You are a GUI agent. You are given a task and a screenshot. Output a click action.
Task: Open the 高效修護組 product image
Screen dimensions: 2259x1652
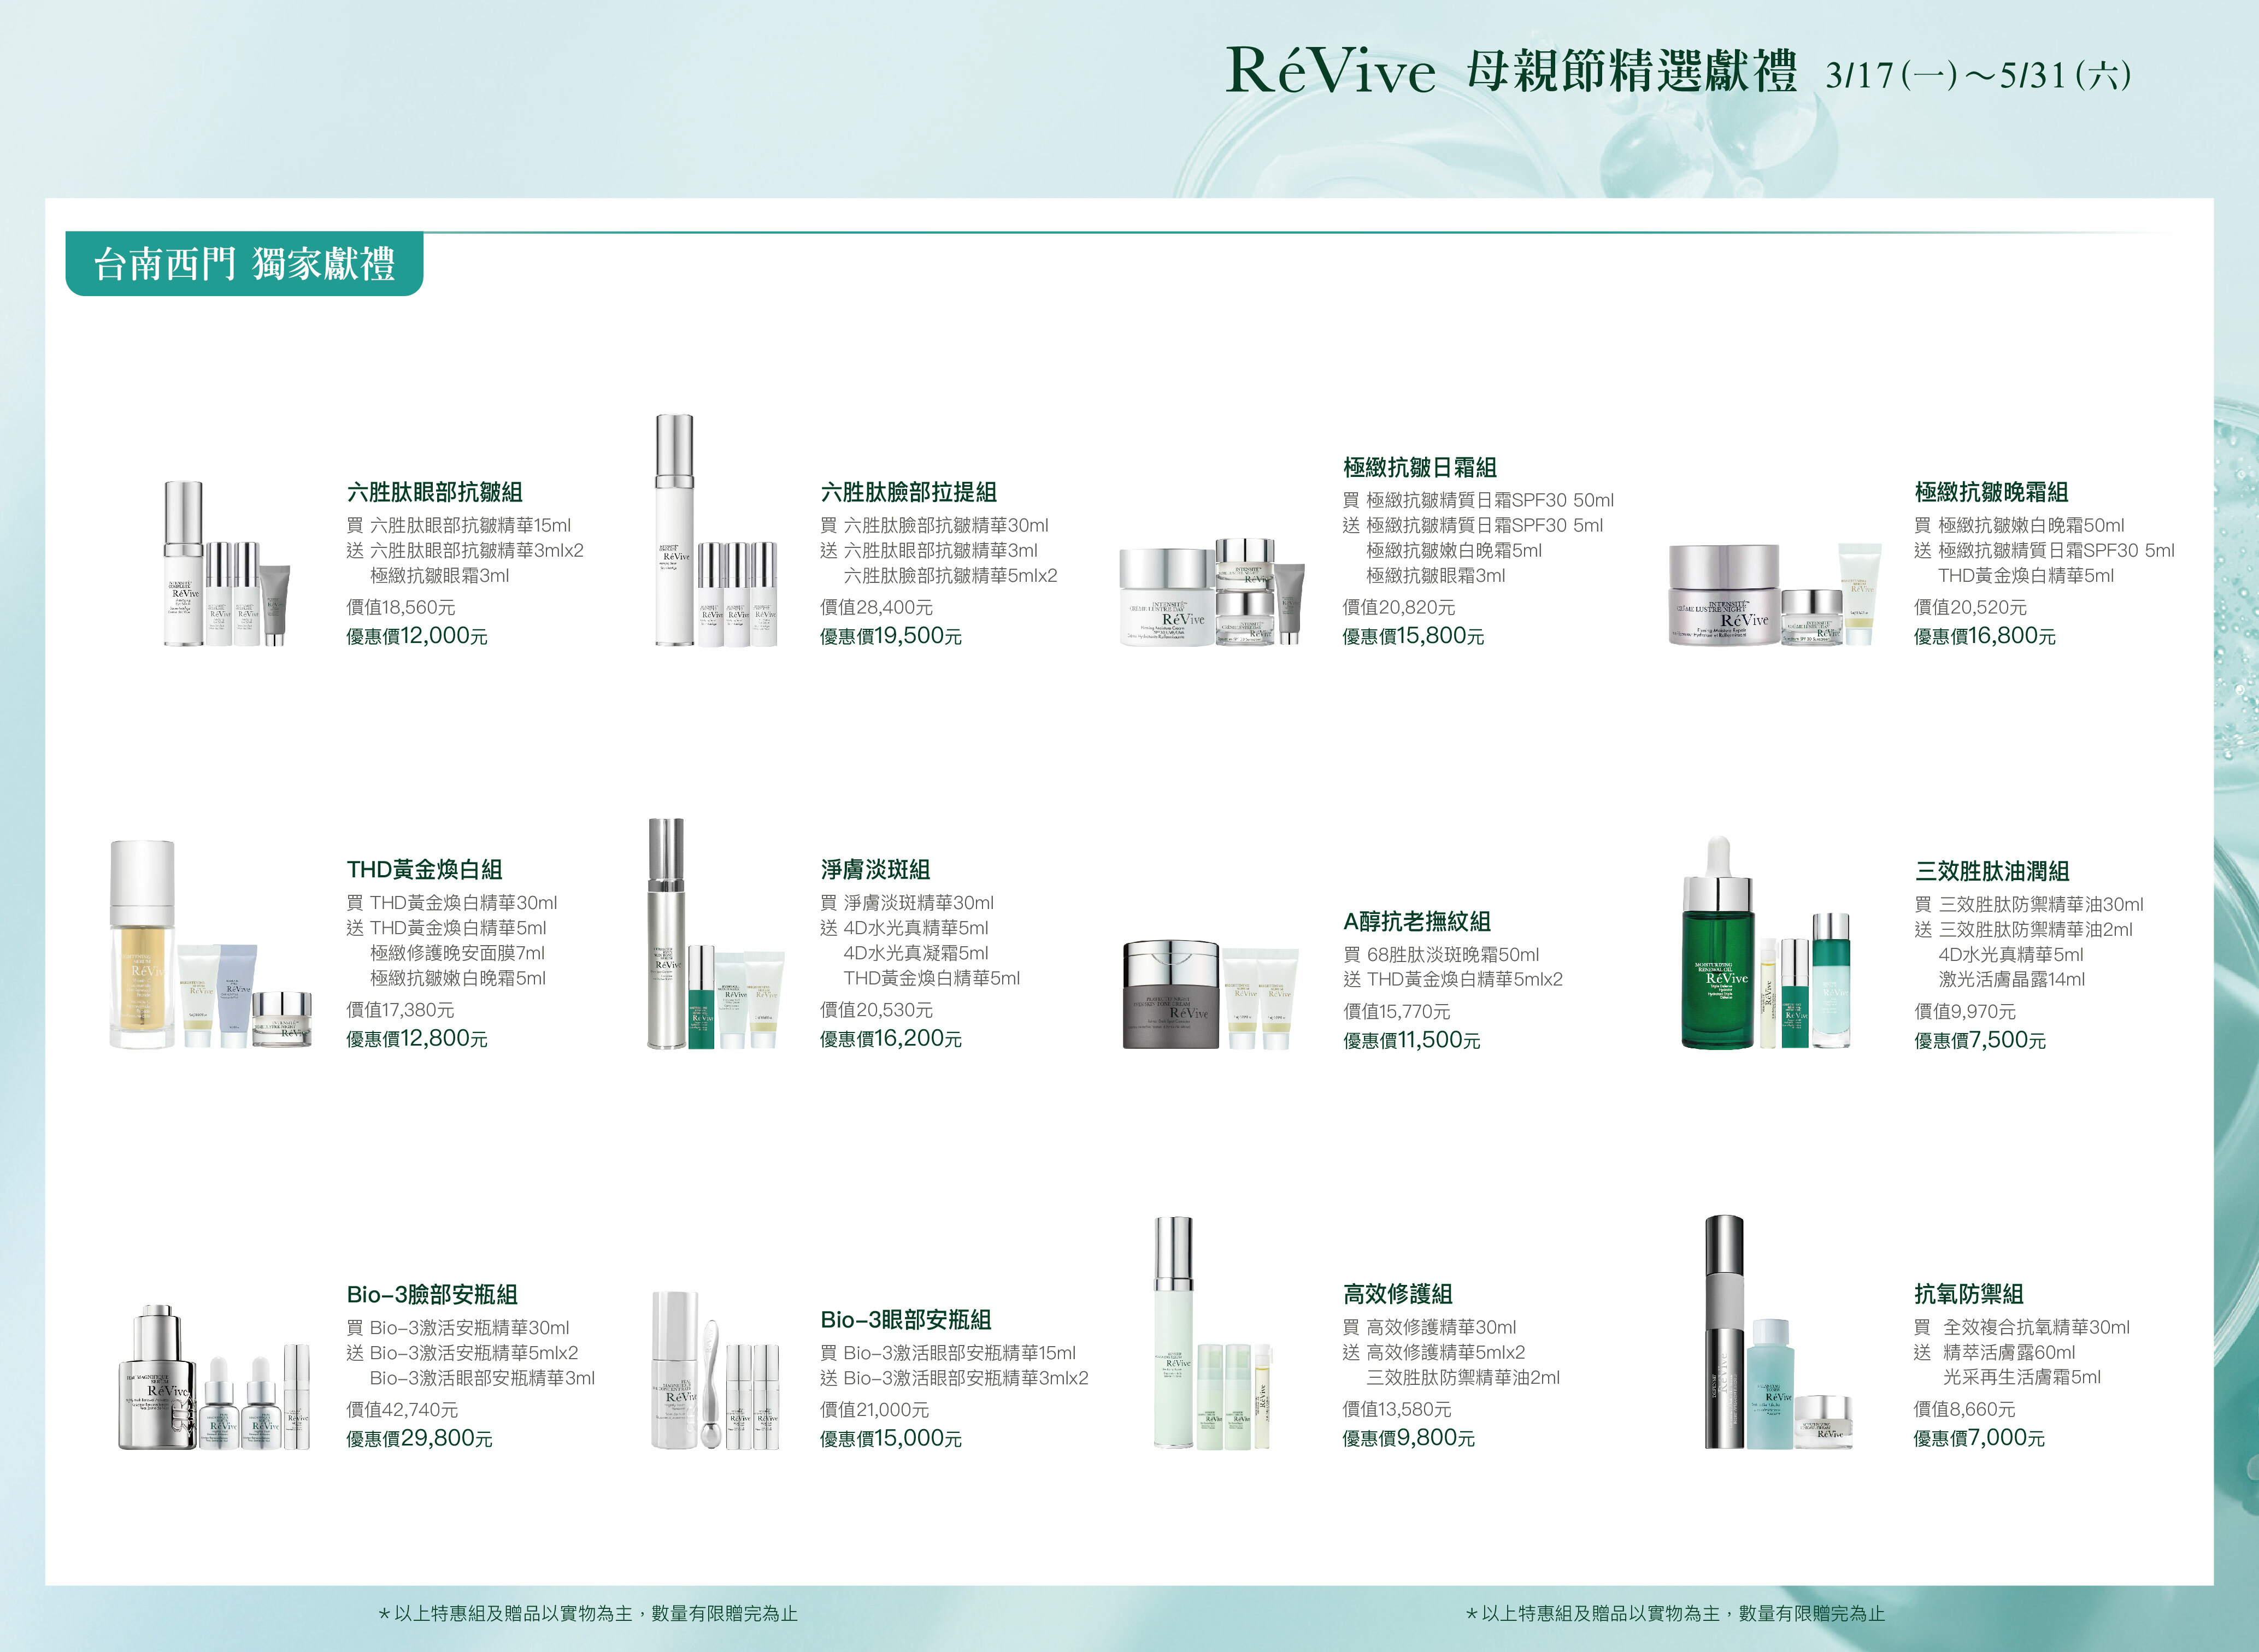click(x=1212, y=1333)
